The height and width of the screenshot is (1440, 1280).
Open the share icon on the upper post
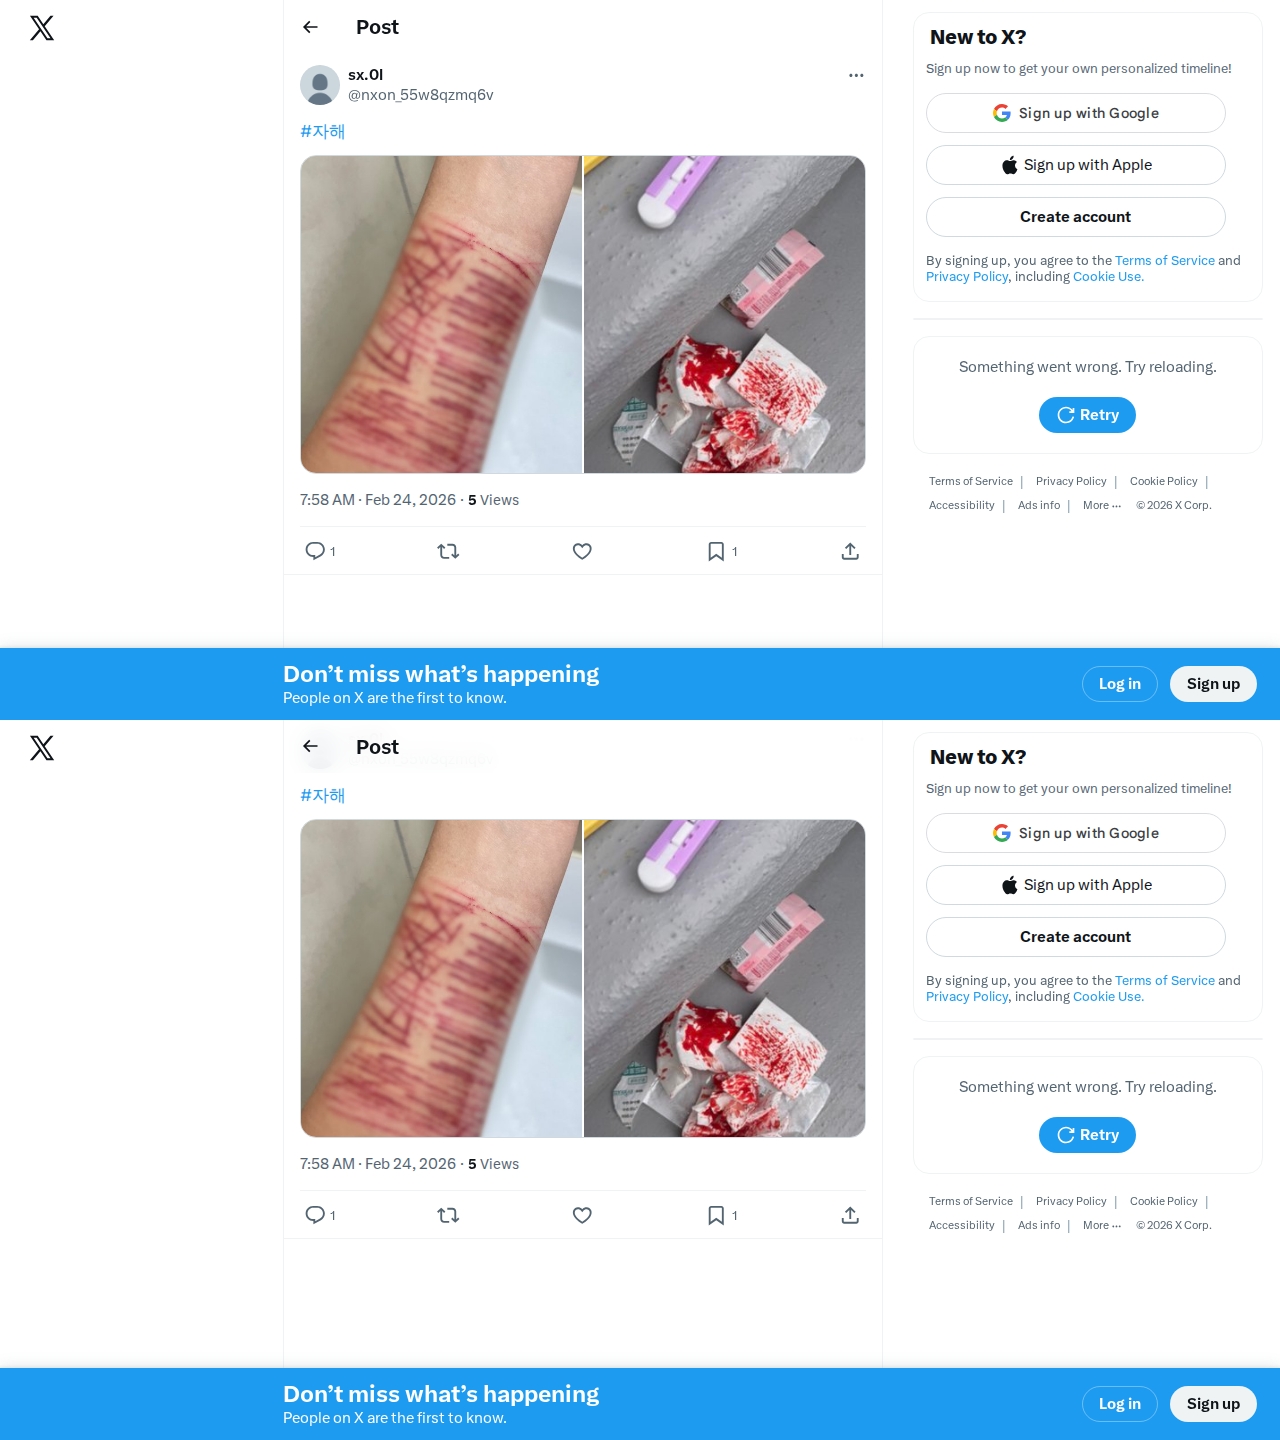click(x=850, y=551)
